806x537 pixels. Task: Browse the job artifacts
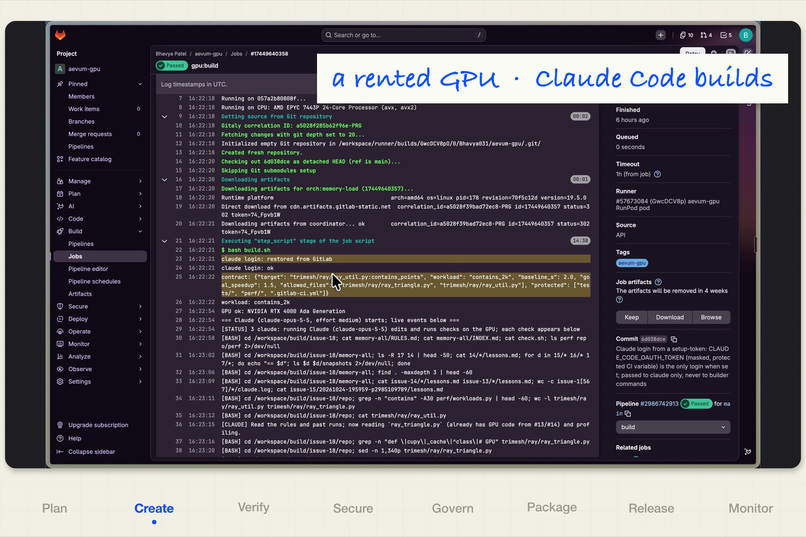tap(711, 318)
